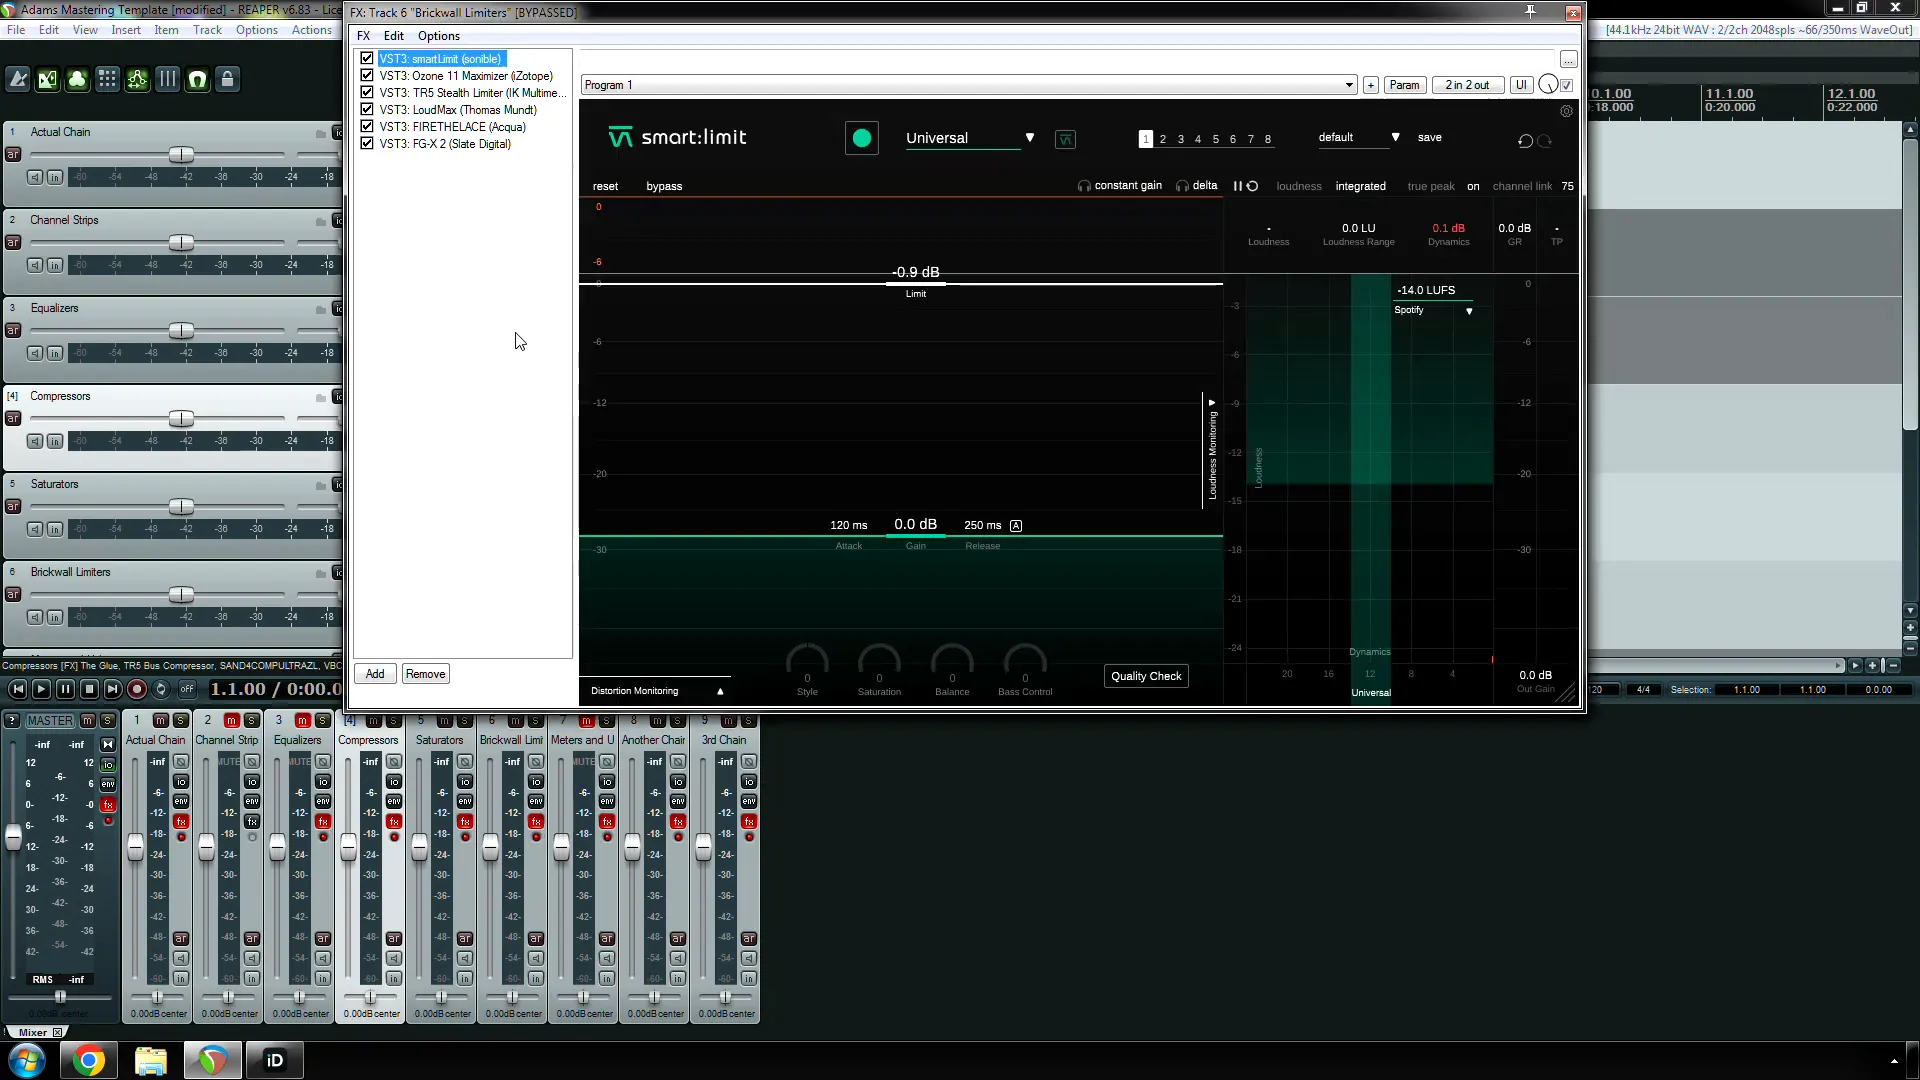1920x1080 pixels.
Task: Solo the Equalizers track in the mixer
Action: tap(322, 721)
